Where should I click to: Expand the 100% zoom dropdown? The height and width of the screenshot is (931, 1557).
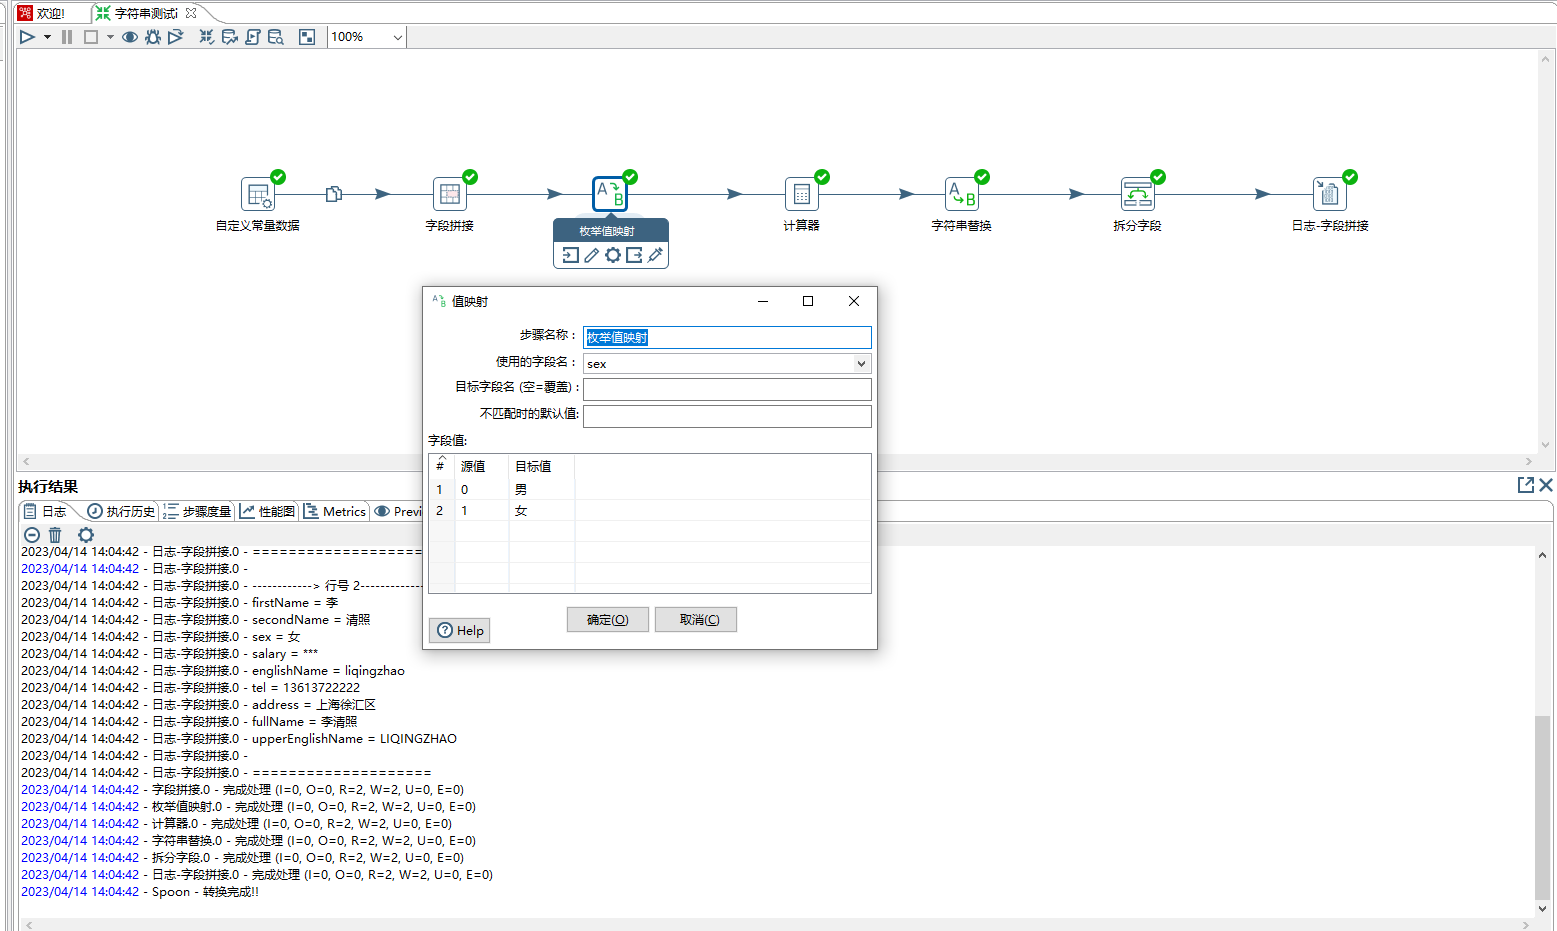[x=397, y=37]
